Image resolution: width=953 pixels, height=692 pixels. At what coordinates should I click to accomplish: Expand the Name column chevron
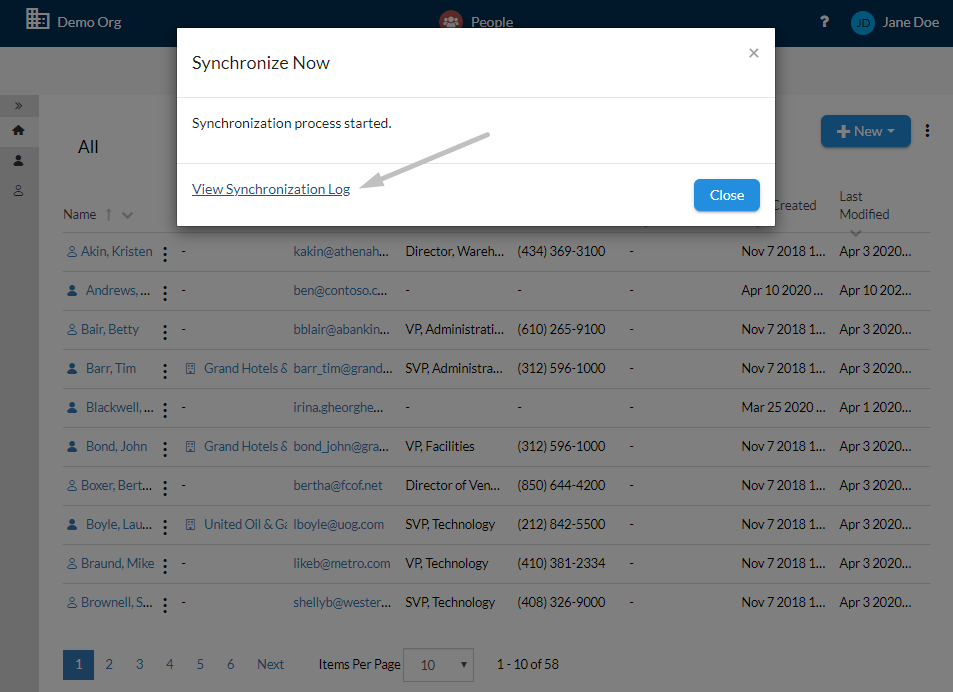[127, 215]
